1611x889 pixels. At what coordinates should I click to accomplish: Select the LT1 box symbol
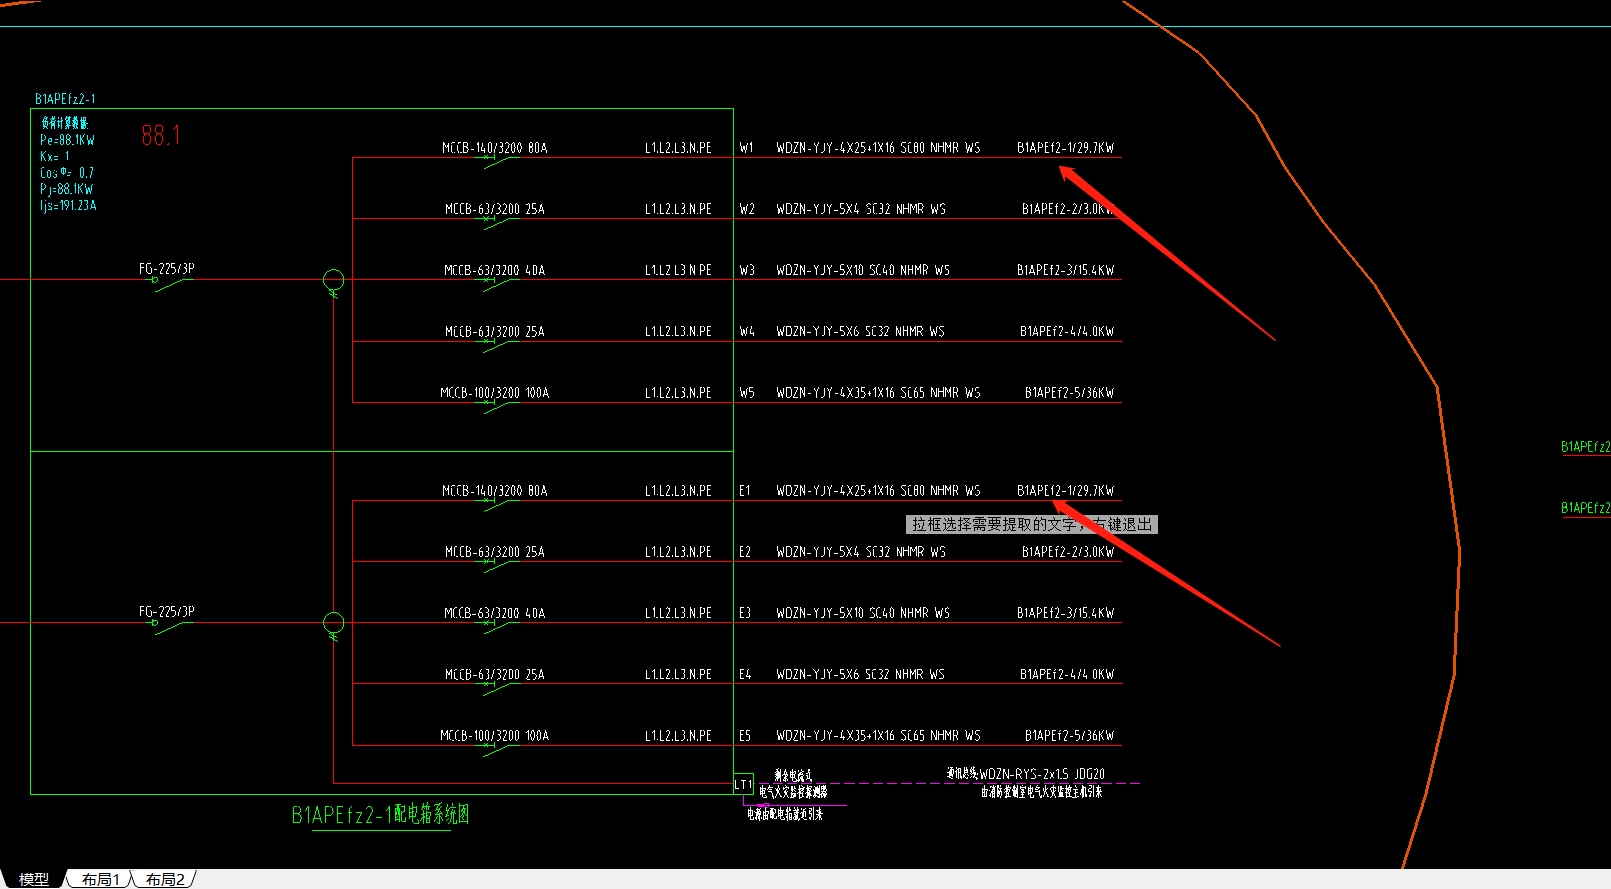(x=743, y=784)
